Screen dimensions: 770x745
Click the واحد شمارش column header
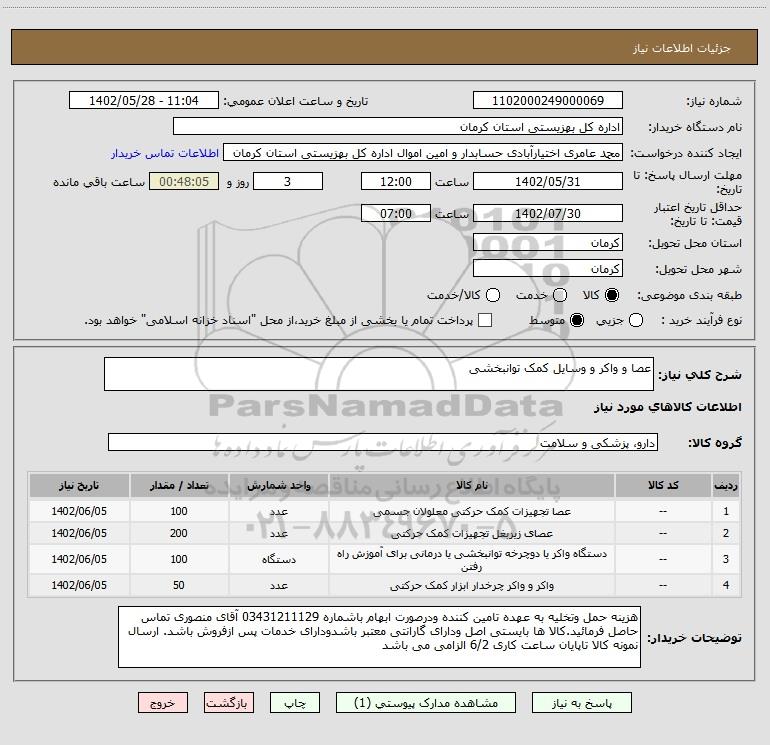(x=278, y=486)
